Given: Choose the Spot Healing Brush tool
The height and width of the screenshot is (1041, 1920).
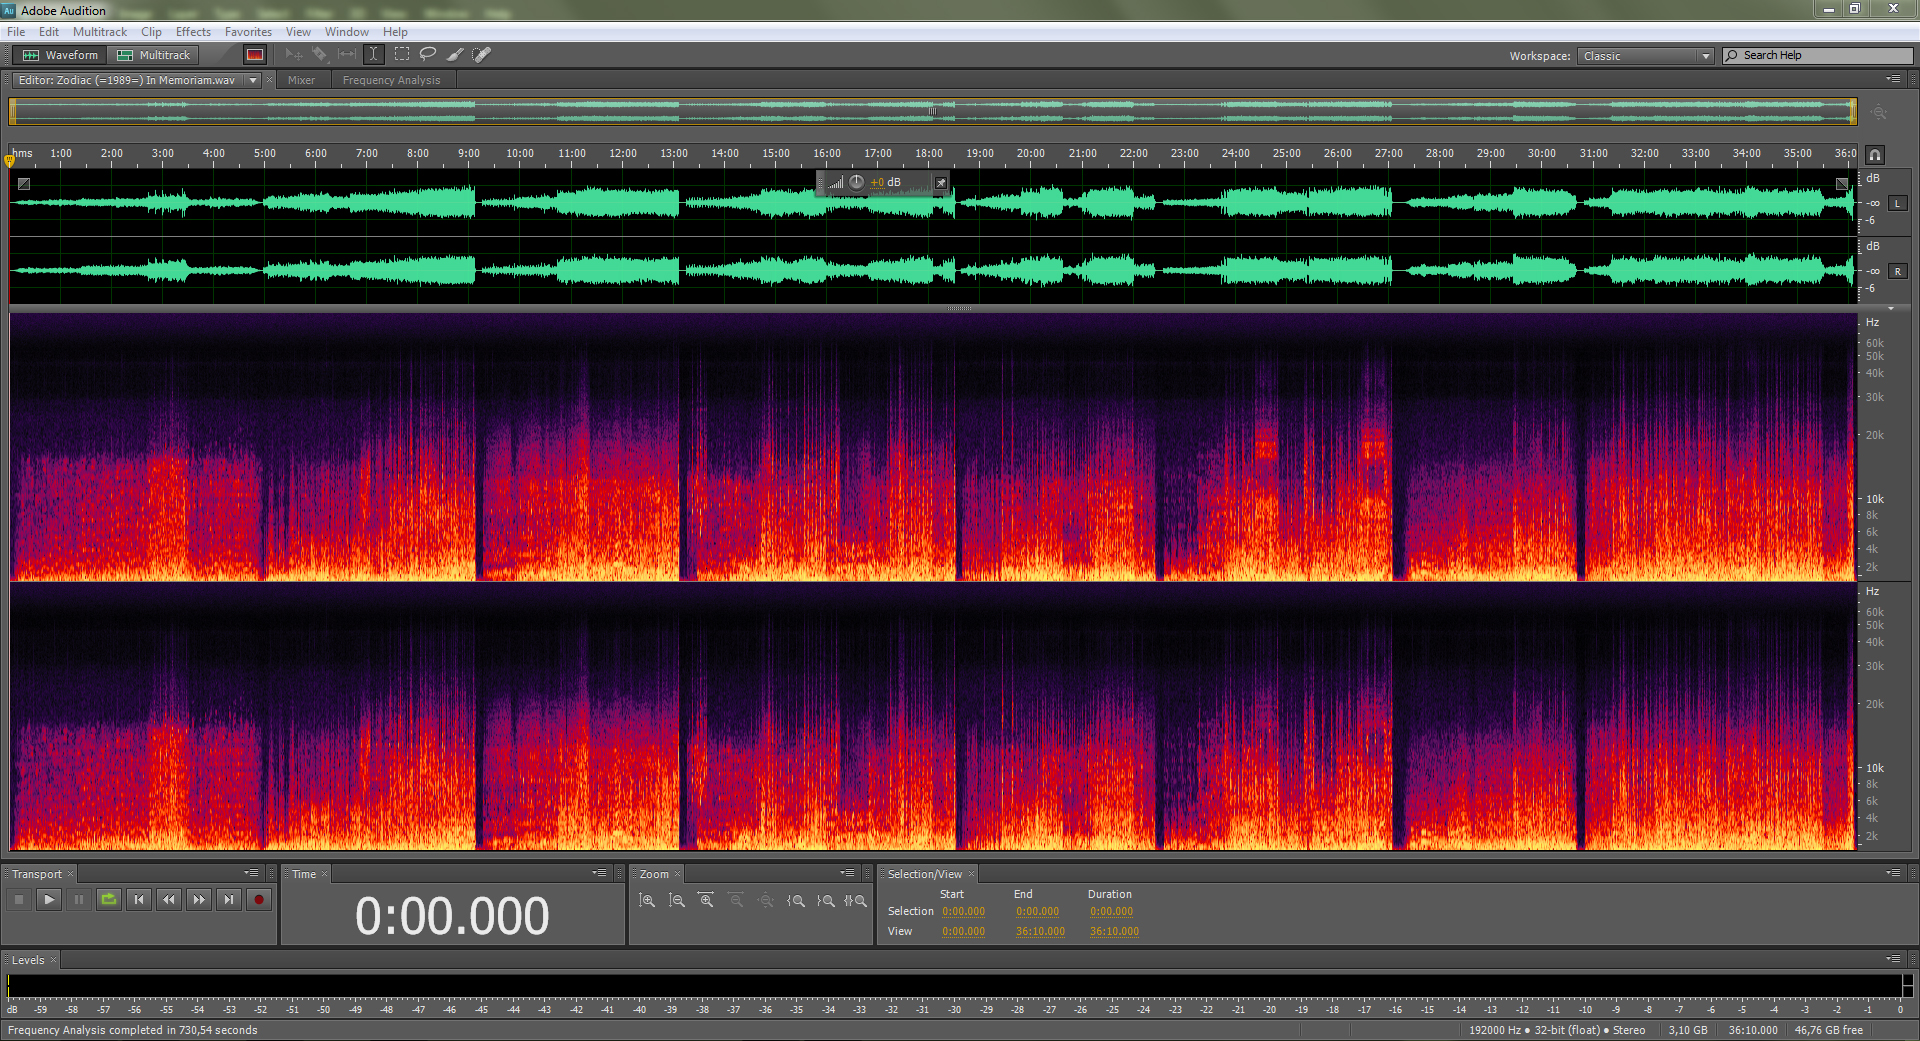Looking at the screenshot, I should pyautogui.click(x=482, y=54).
